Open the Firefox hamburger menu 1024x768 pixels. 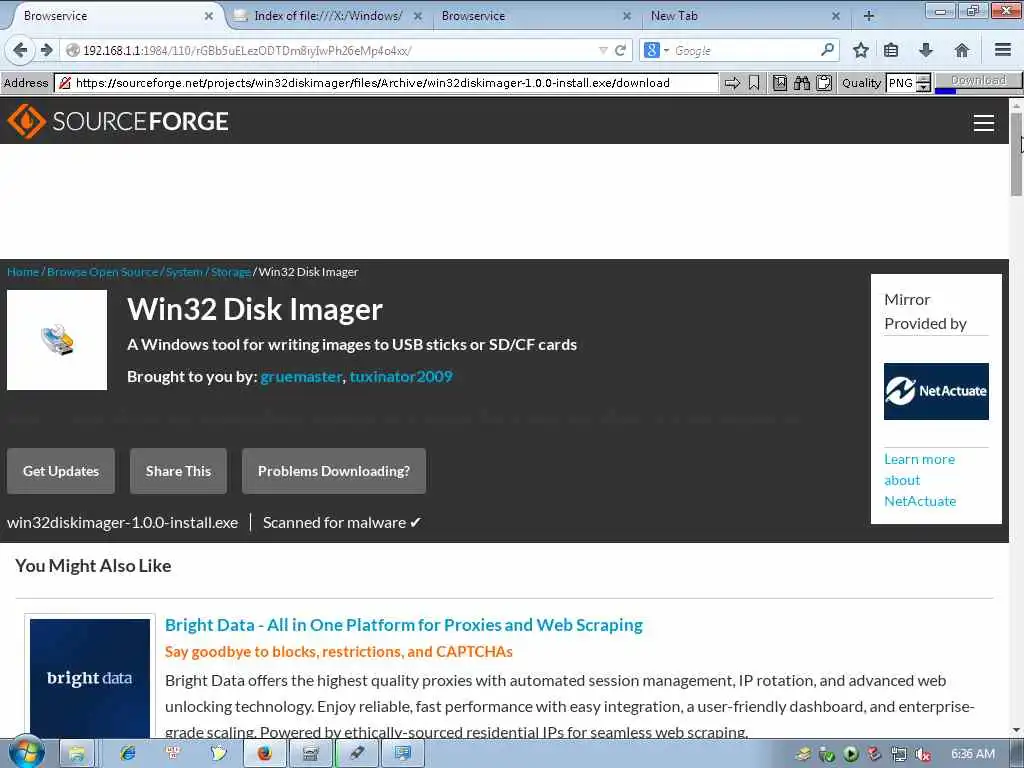pyautogui.click(x=1003, y=50)
